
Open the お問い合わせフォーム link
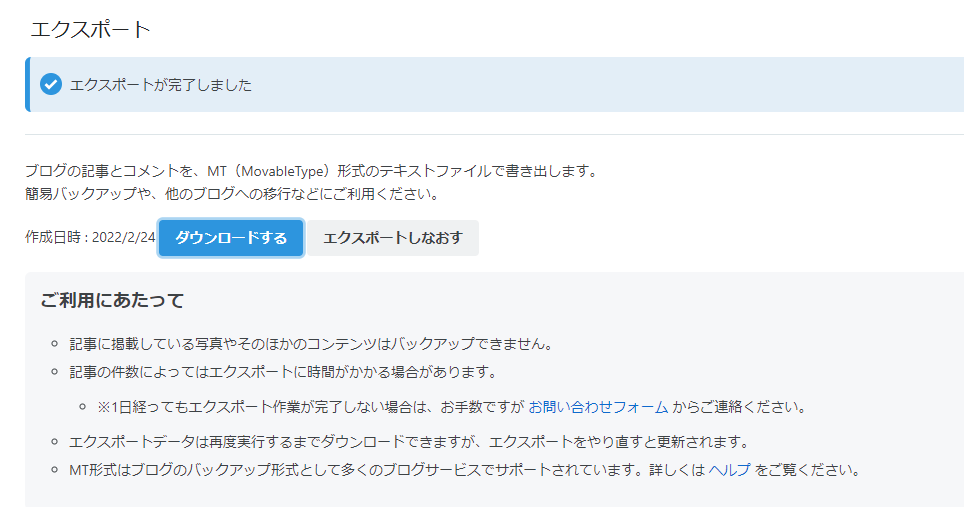tap(598, 407)
